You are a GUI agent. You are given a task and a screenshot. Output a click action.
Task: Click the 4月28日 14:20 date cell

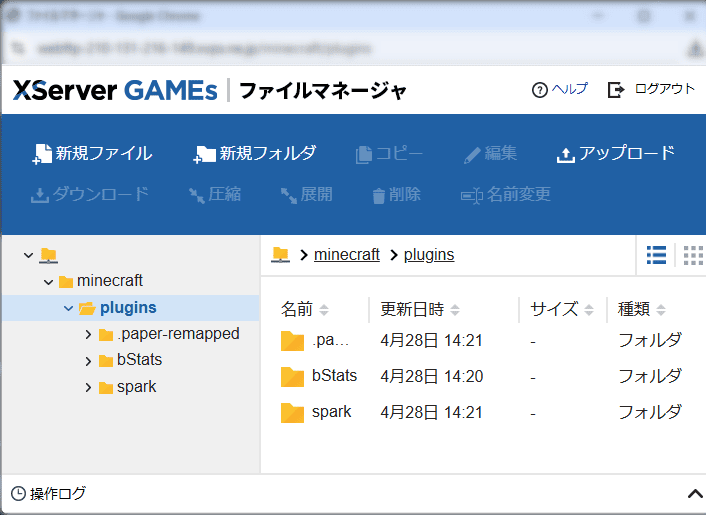pos(431,376)
